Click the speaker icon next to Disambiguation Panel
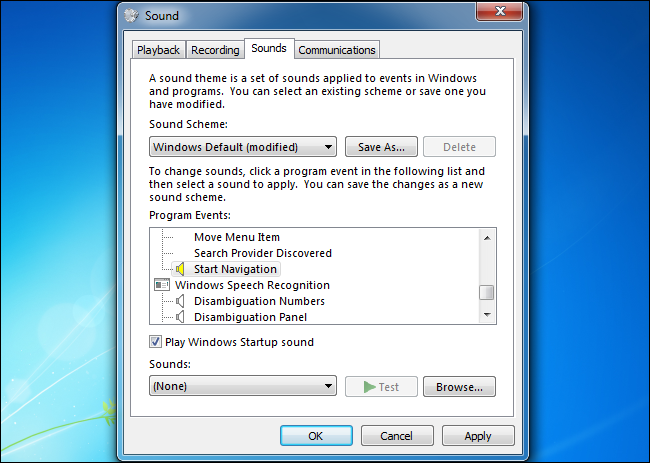This screenshot has width=650, height=463. [x=179, y=317]
